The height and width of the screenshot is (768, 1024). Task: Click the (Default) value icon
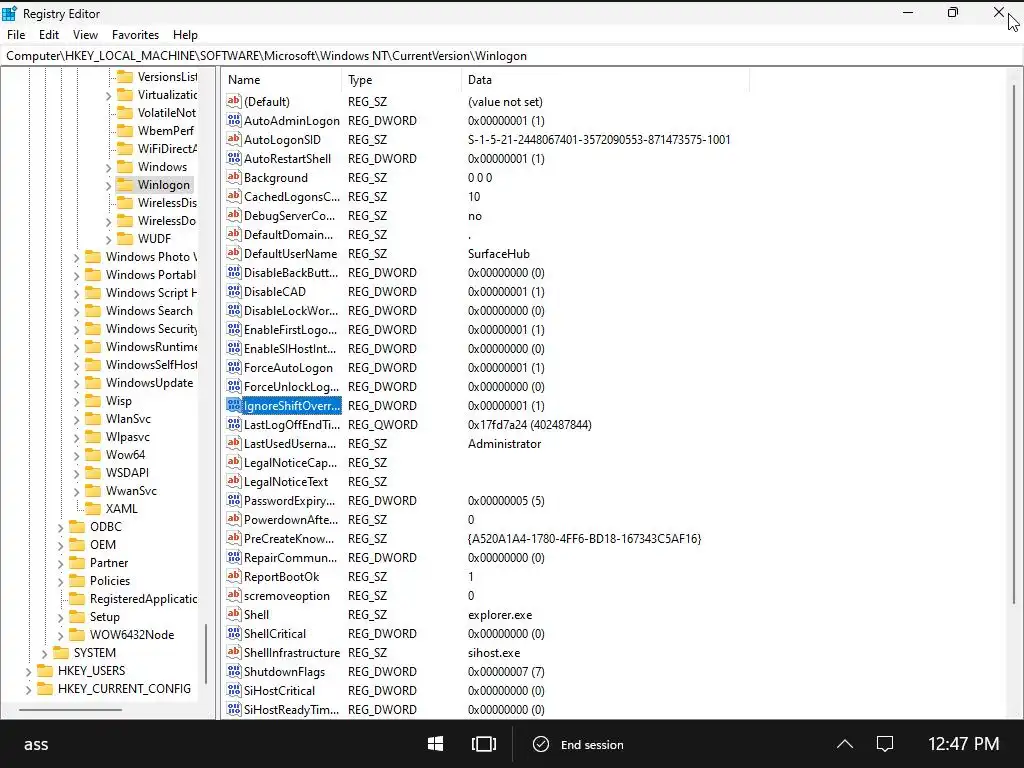coord(234,101)
